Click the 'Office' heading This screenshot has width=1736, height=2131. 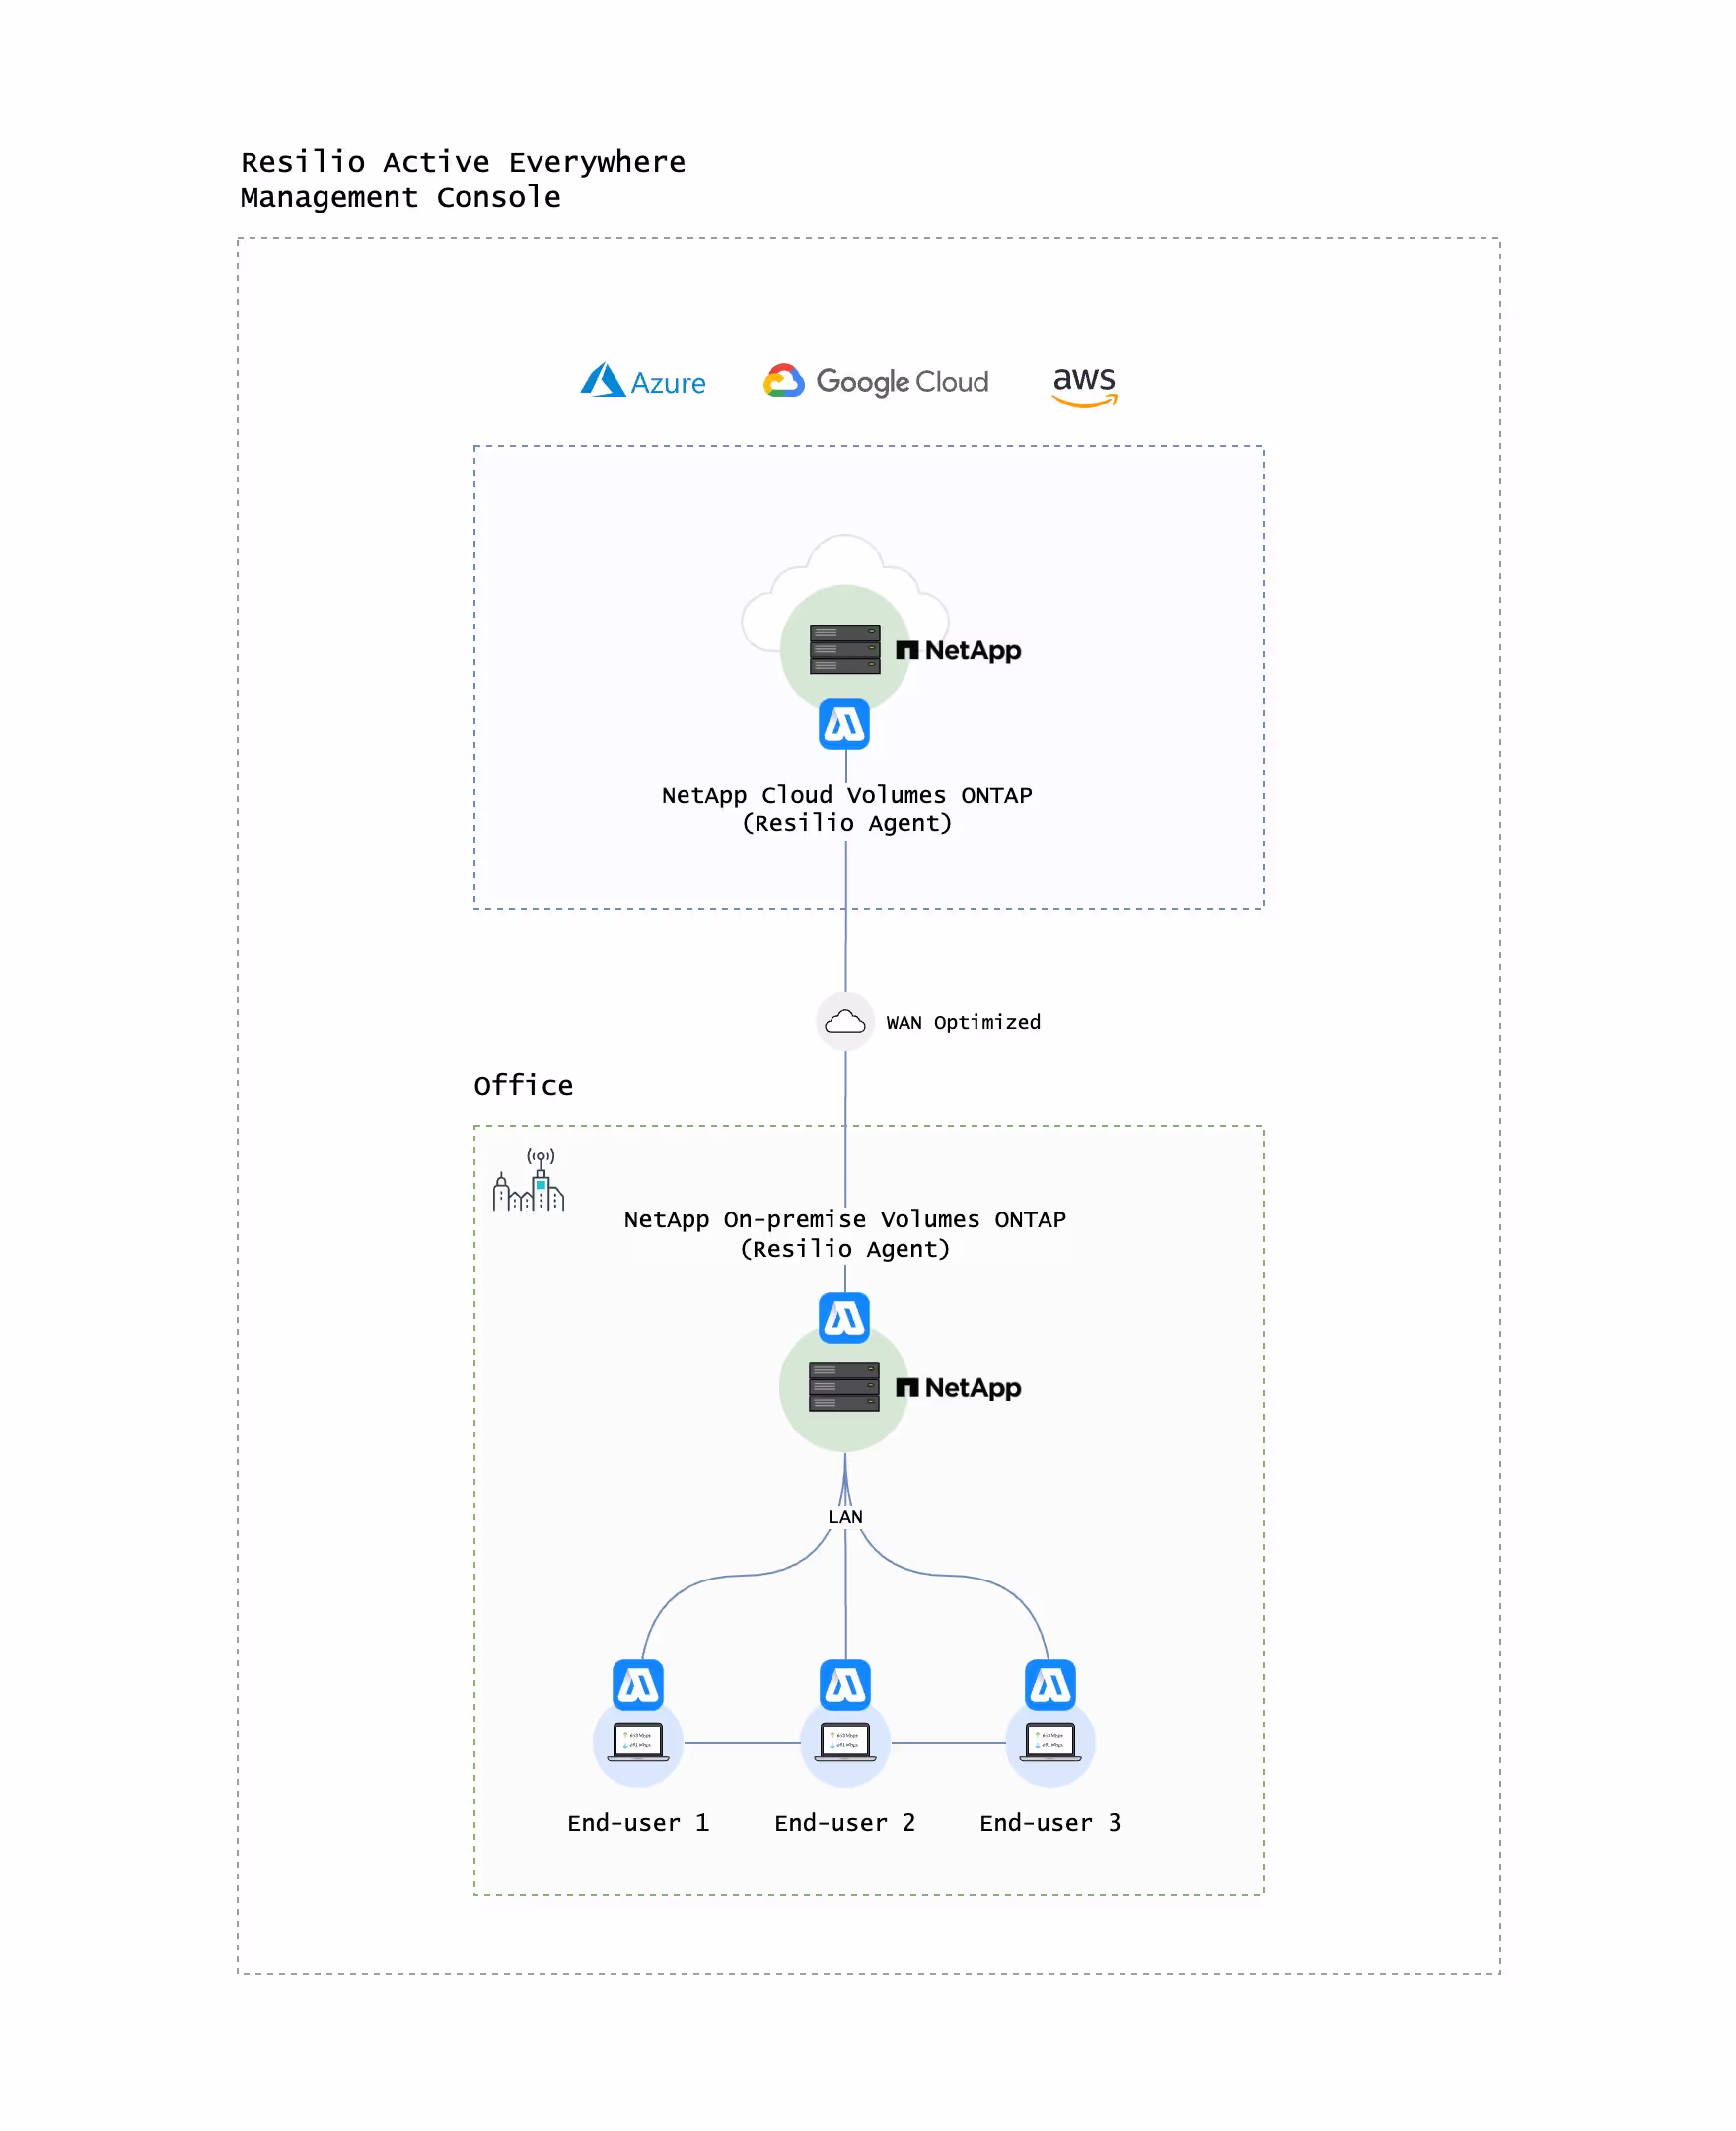[x=523, y=1085]
